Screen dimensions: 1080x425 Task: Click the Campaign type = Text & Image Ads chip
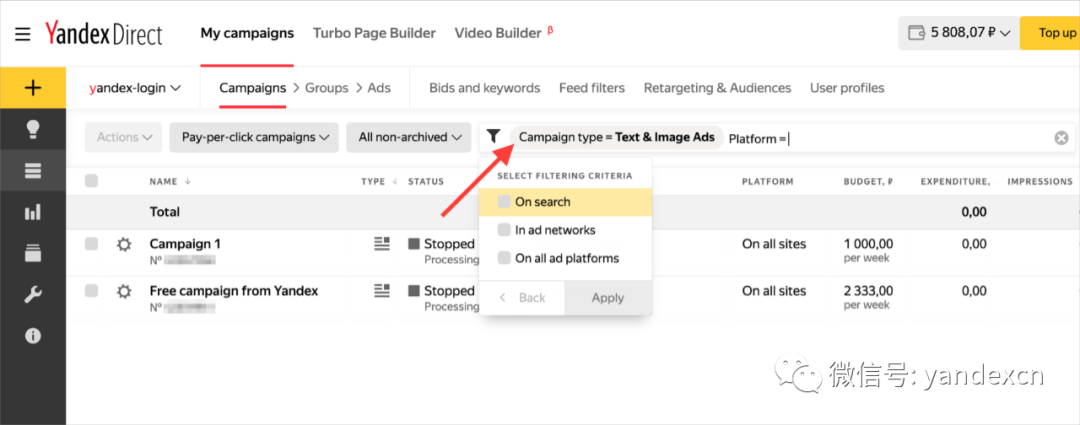coord(617,137)
